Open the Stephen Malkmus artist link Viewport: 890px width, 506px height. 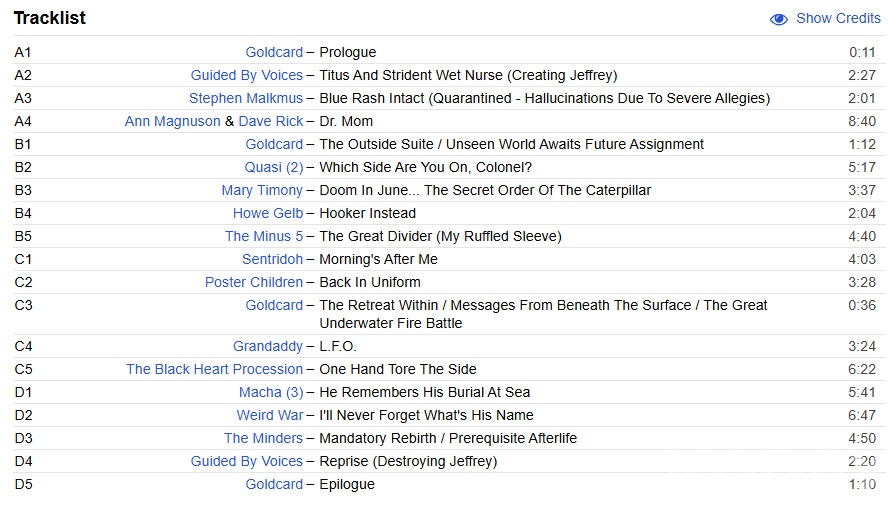245,98
